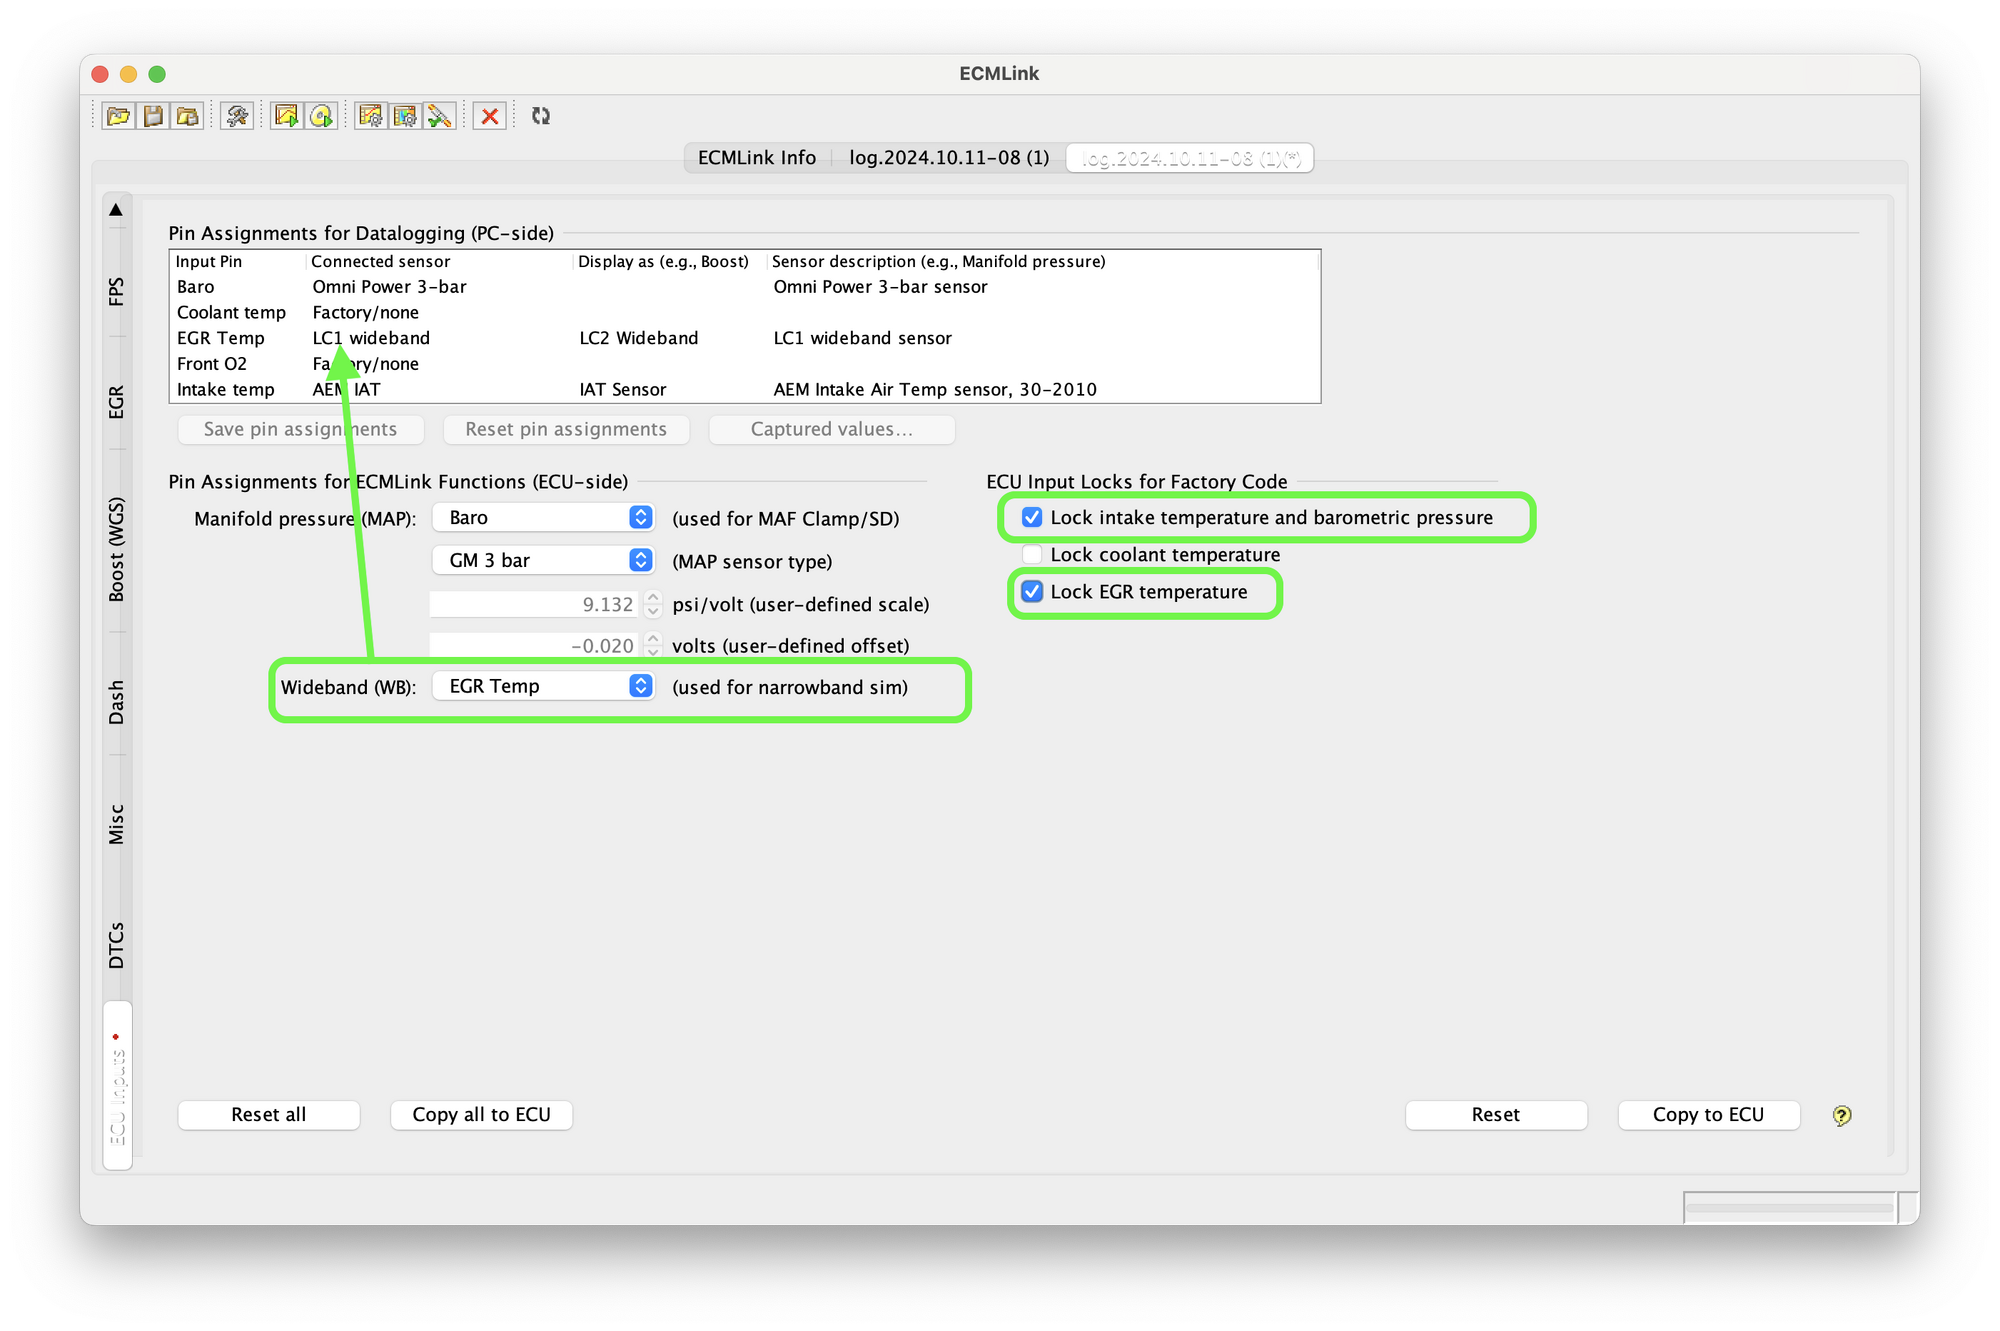Click the graph with gear settings icon
This screenshot has width=2000, height=1331.
[x=371, y=116]
